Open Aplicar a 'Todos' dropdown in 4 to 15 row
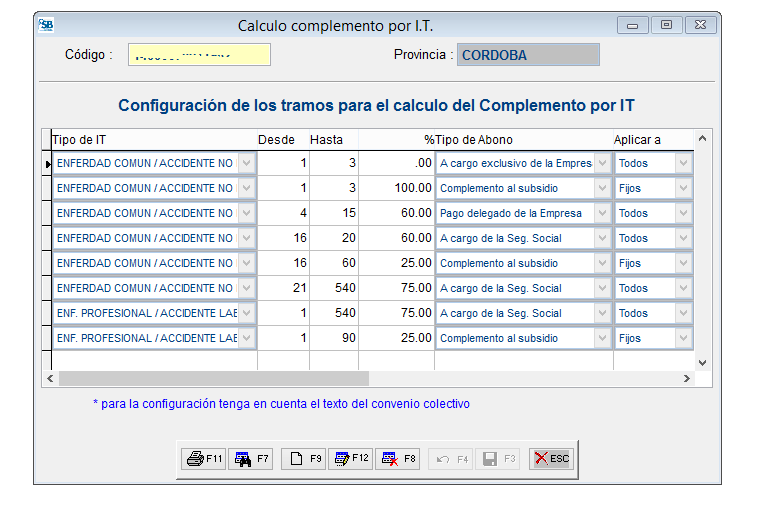Viewport: 759px width, 513px height. [x=683, y=213]
